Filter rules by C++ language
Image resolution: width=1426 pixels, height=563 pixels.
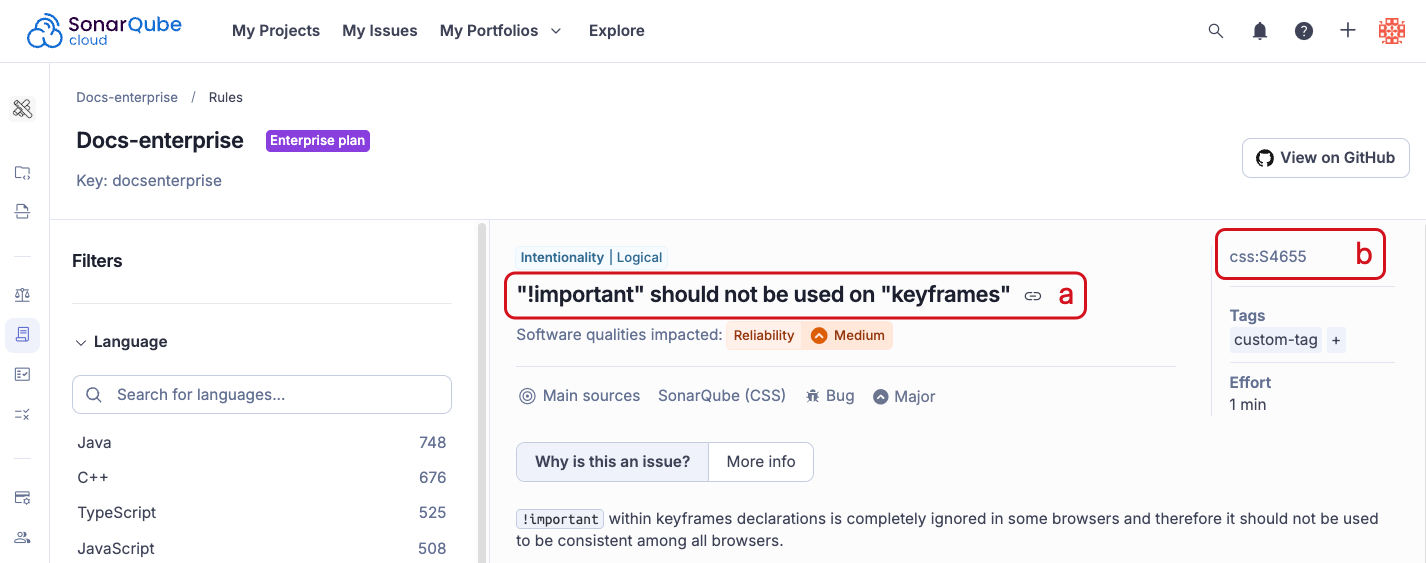click(x=262, y=478)
